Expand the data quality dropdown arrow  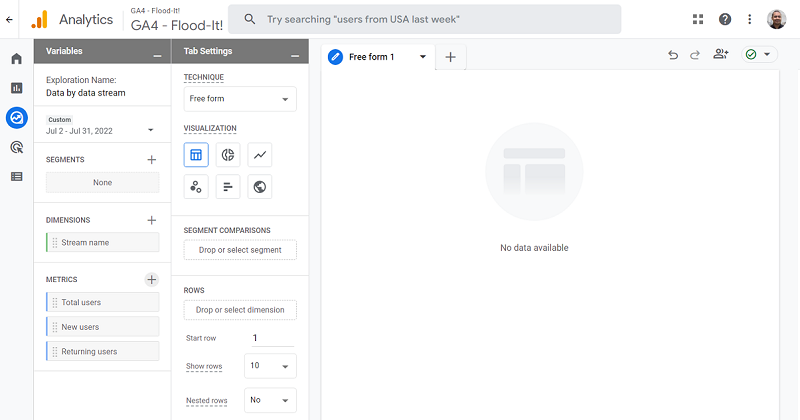(767, 55)
